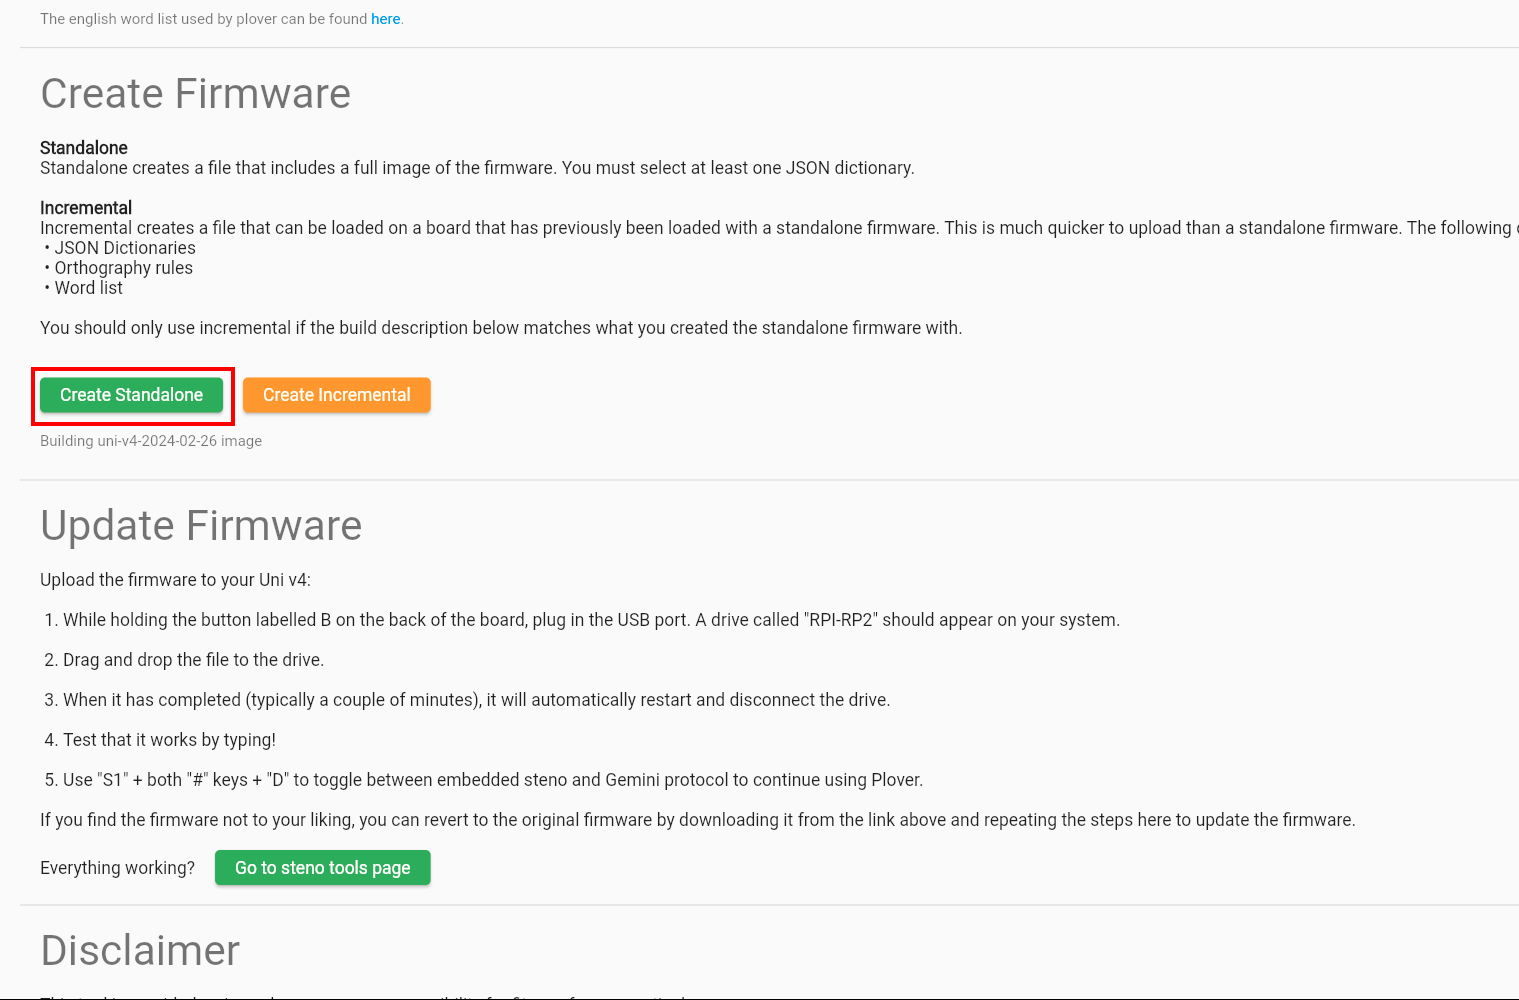Image resolution: width=1519 pixels, height=1000 pixels.
Task: Open the Go to steno tools page button
Action: pos(323,868)
